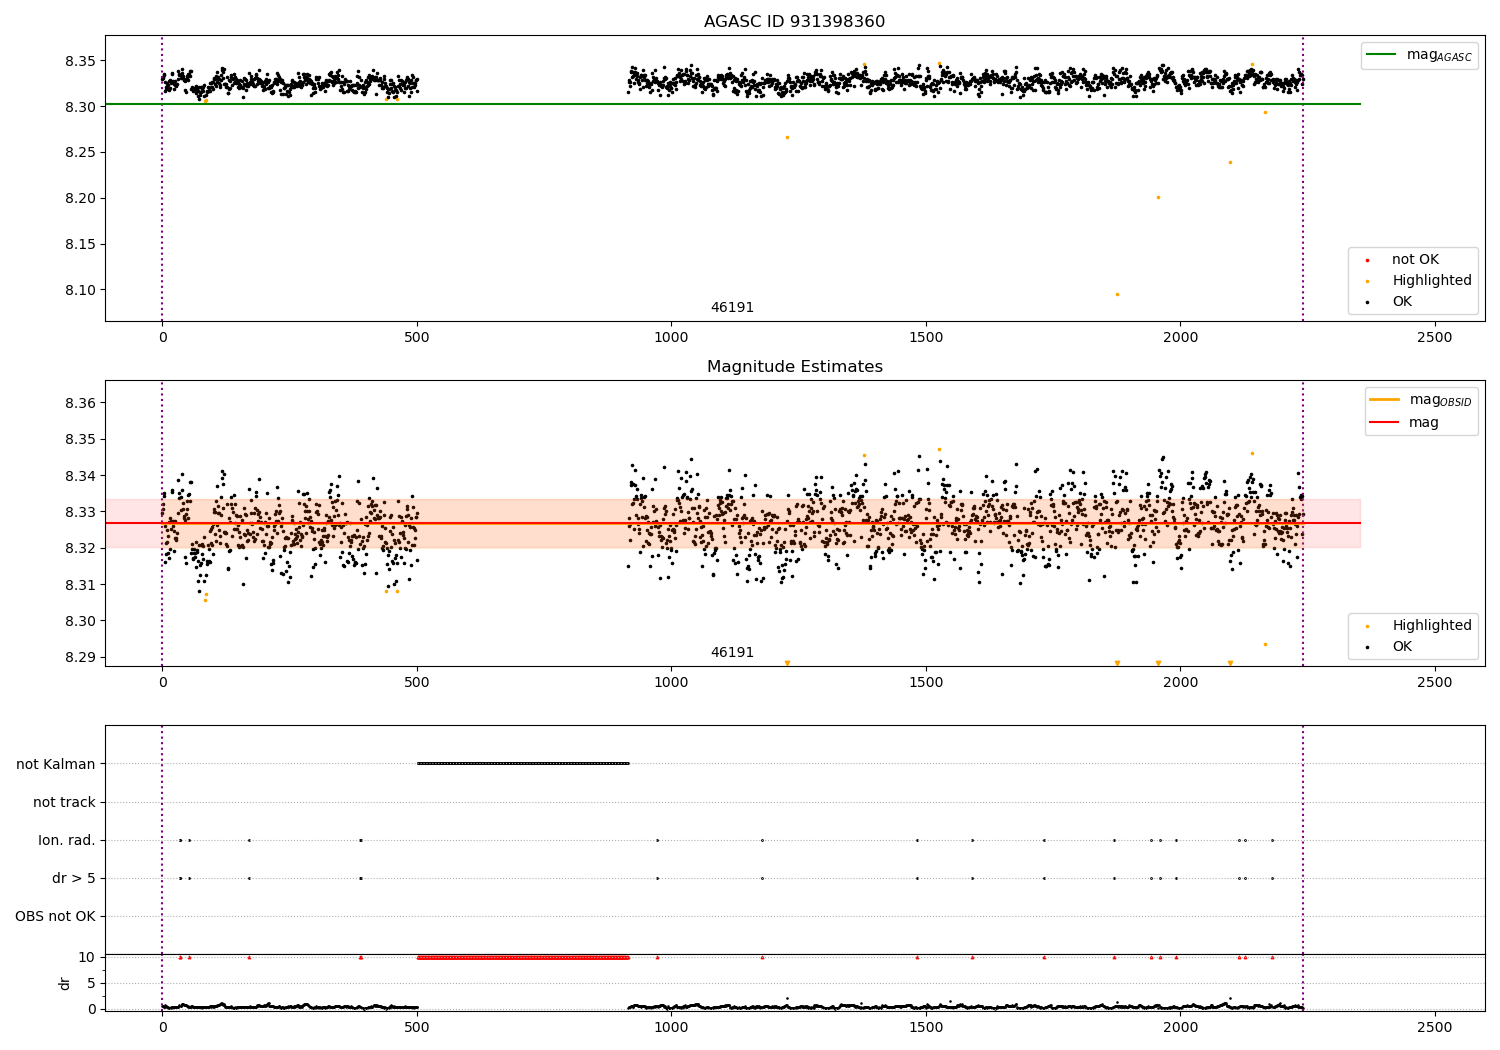Click the 8.20 y-tick in top plot
Image resolution: width=1500 pixels, height=1050 pixels.
click(81, 199)
